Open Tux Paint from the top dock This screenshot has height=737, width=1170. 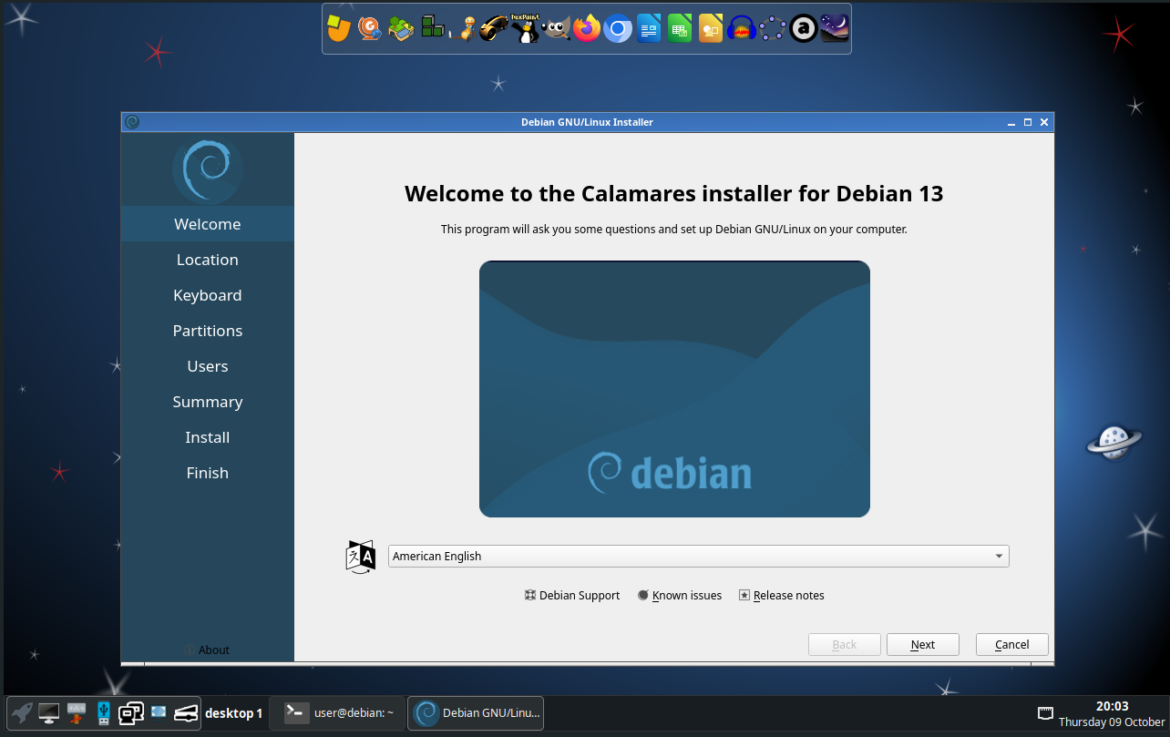[525, 28]
